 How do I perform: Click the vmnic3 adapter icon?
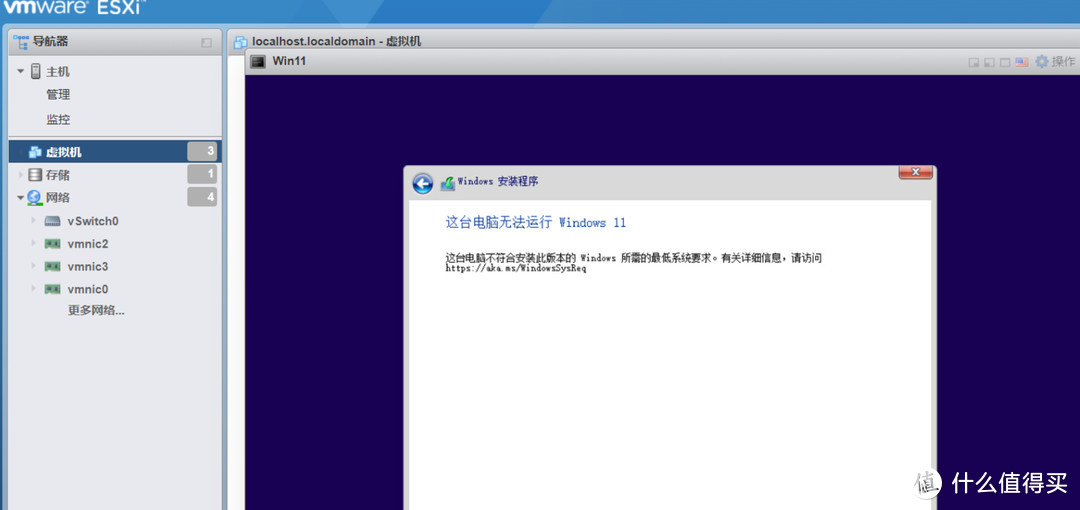click(52, 267)
